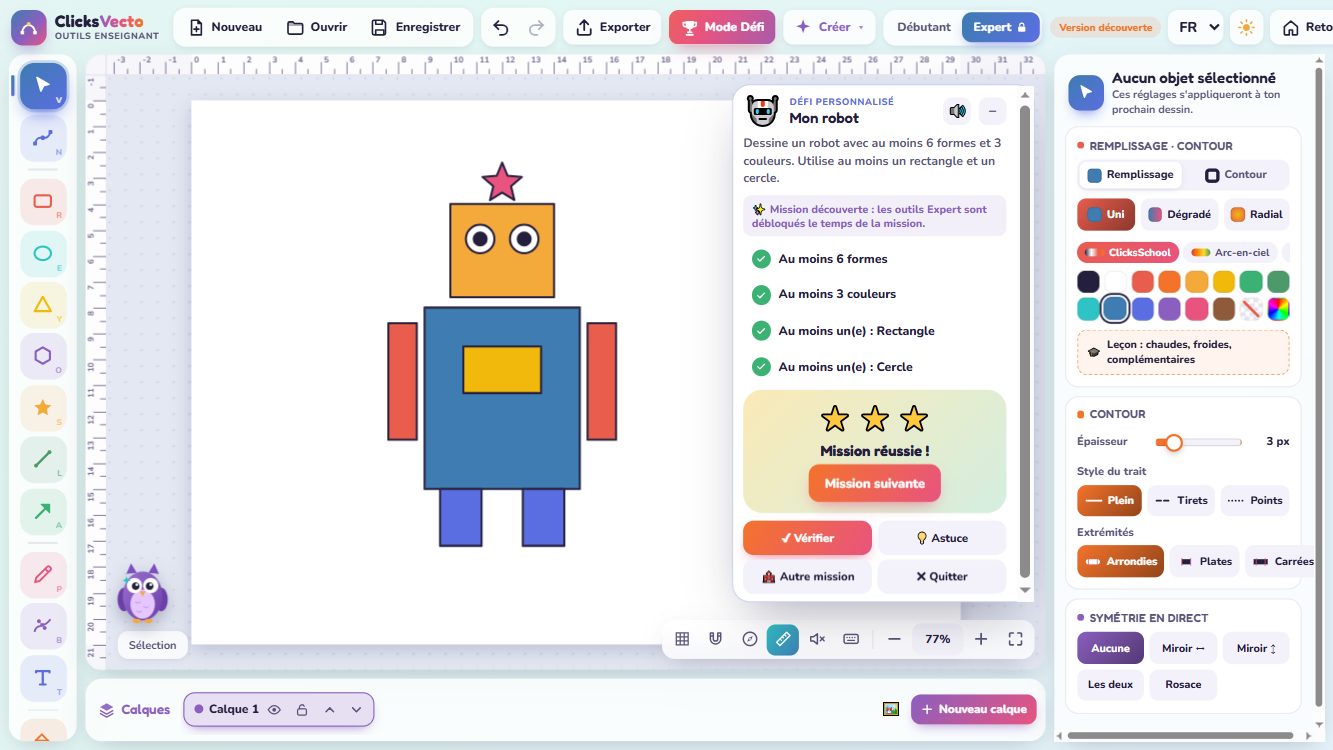Click the Vérifier button
1333x750 pixels.
tap(807, 538)
